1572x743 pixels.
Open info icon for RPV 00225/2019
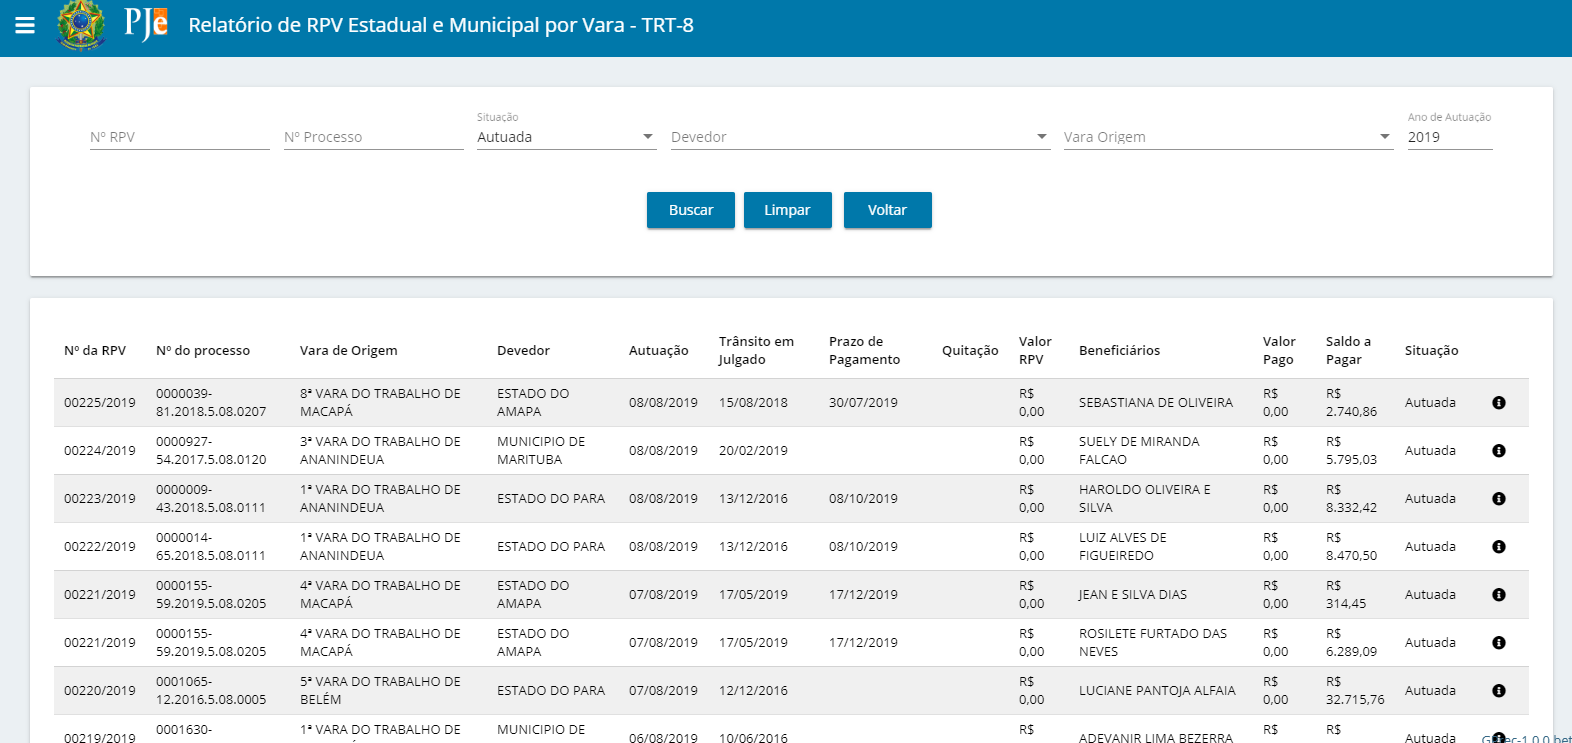click(1499, 403)
